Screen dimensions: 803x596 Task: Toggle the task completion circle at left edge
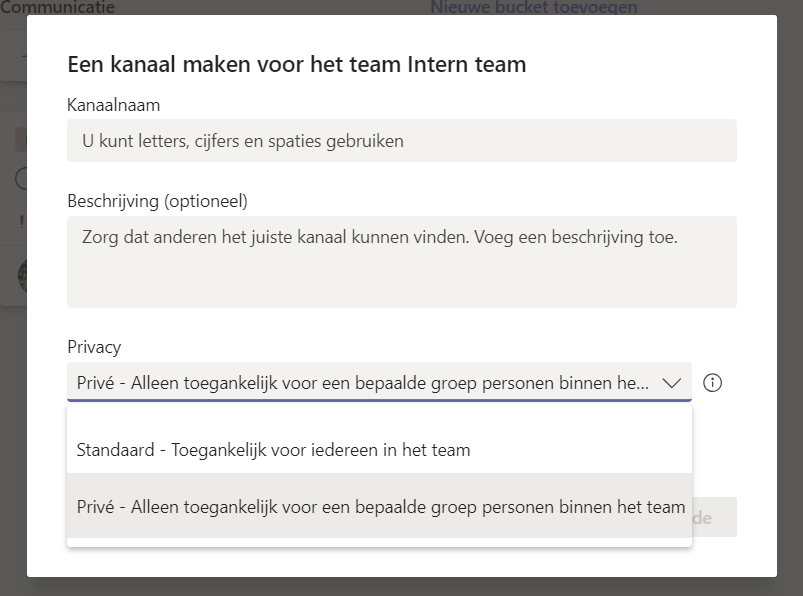pos(21,179)
